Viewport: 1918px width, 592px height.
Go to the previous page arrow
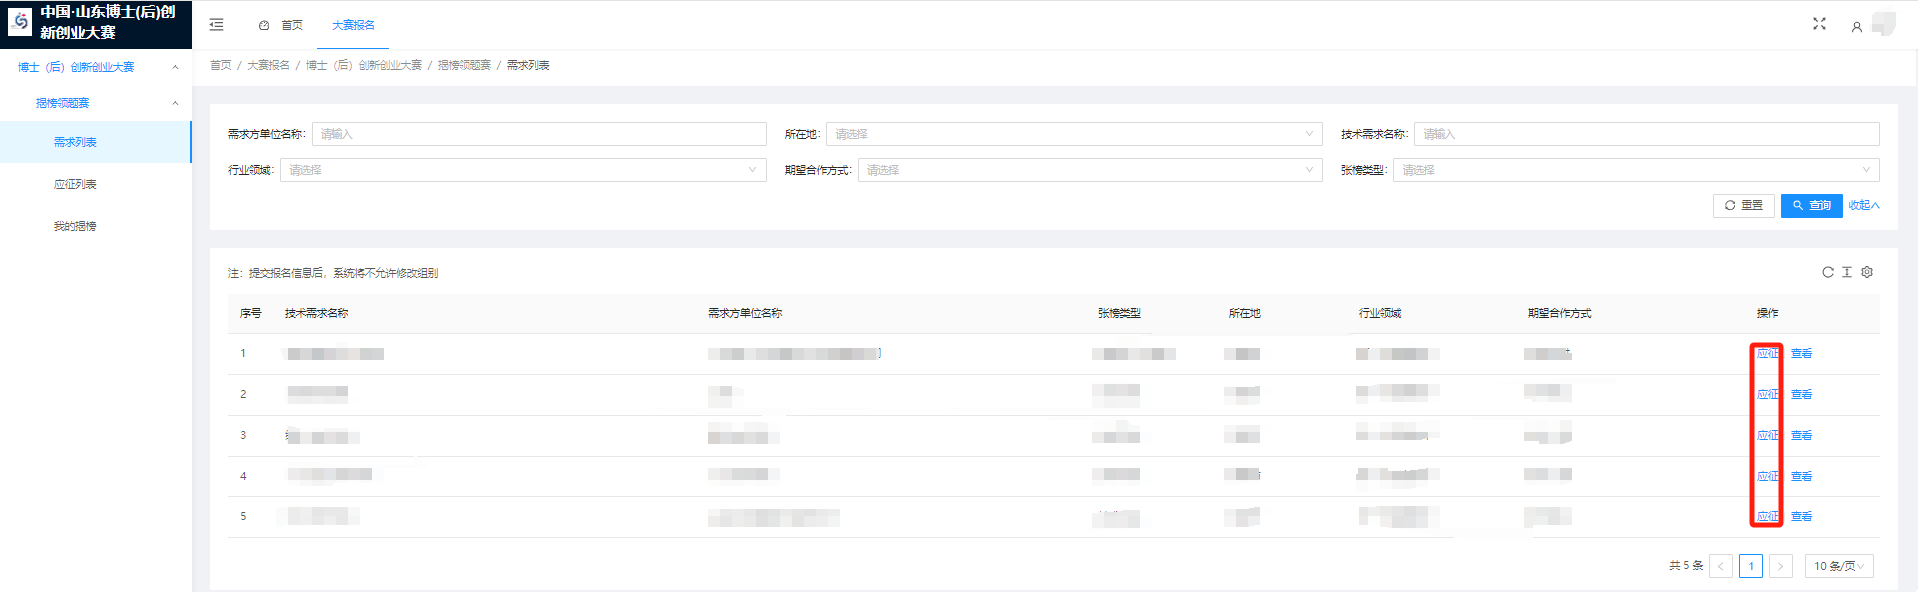(x=1721, y=566)
